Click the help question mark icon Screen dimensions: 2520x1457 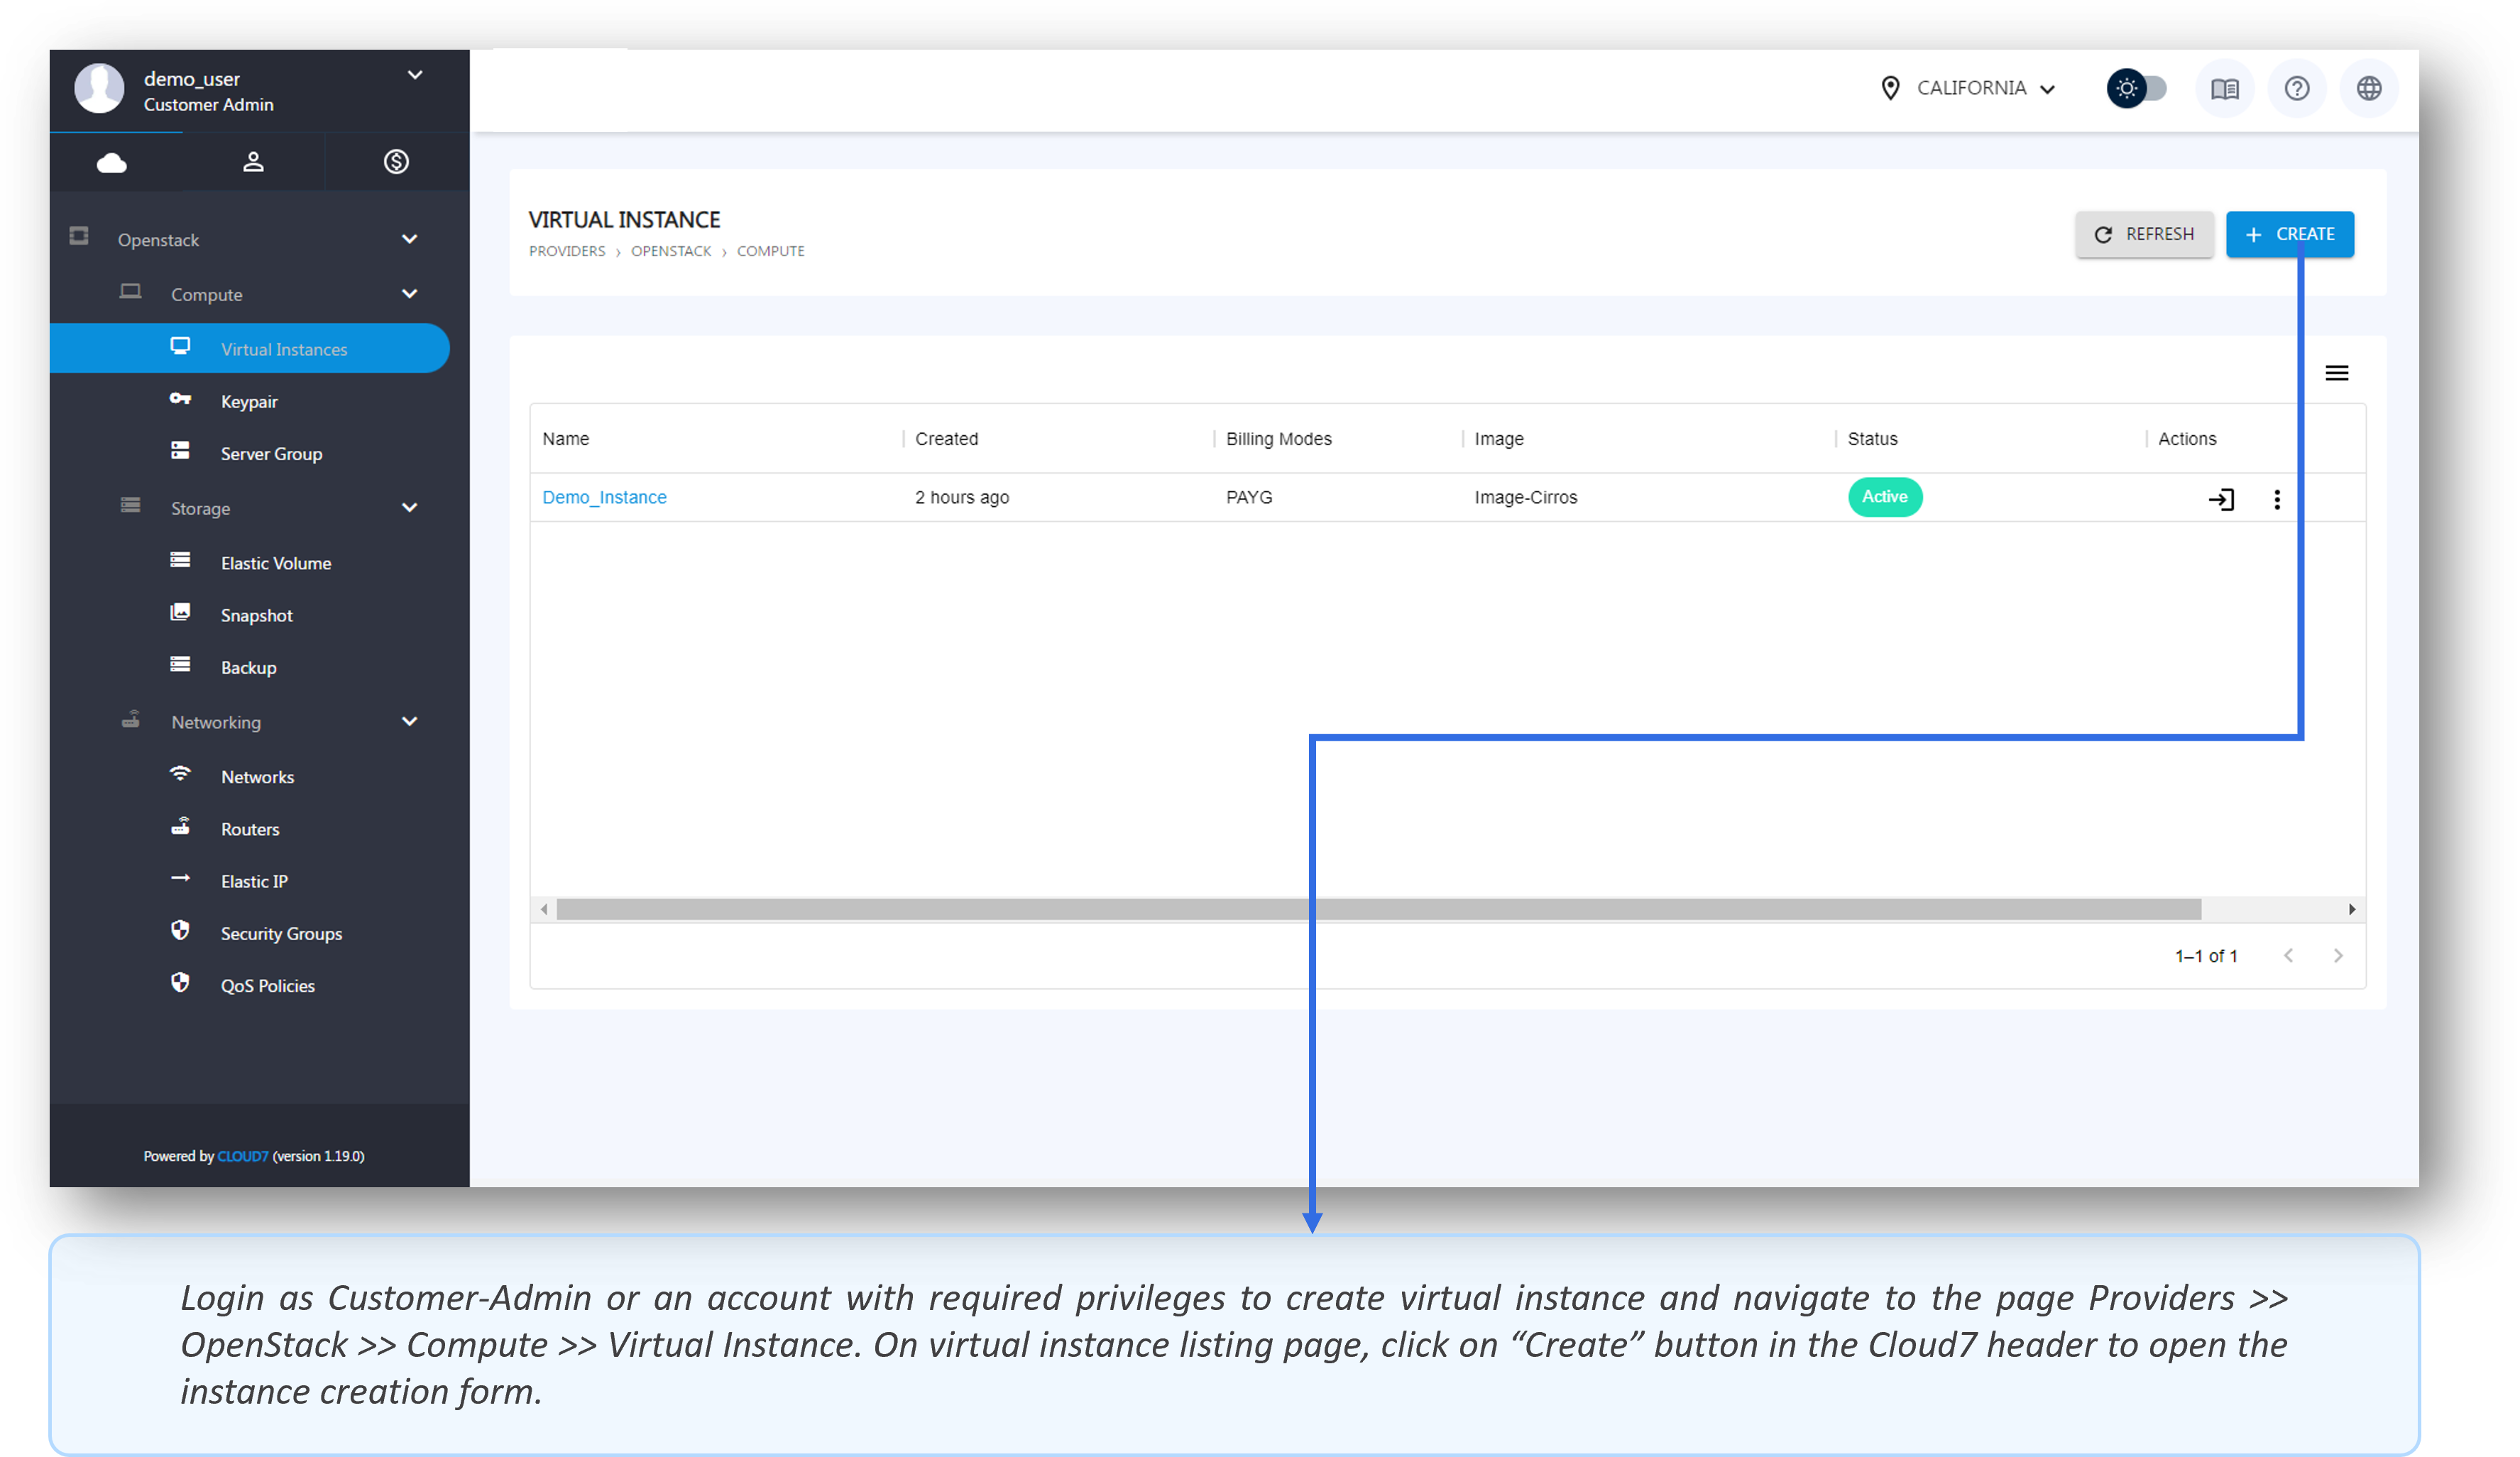[x=2296, y=89]
